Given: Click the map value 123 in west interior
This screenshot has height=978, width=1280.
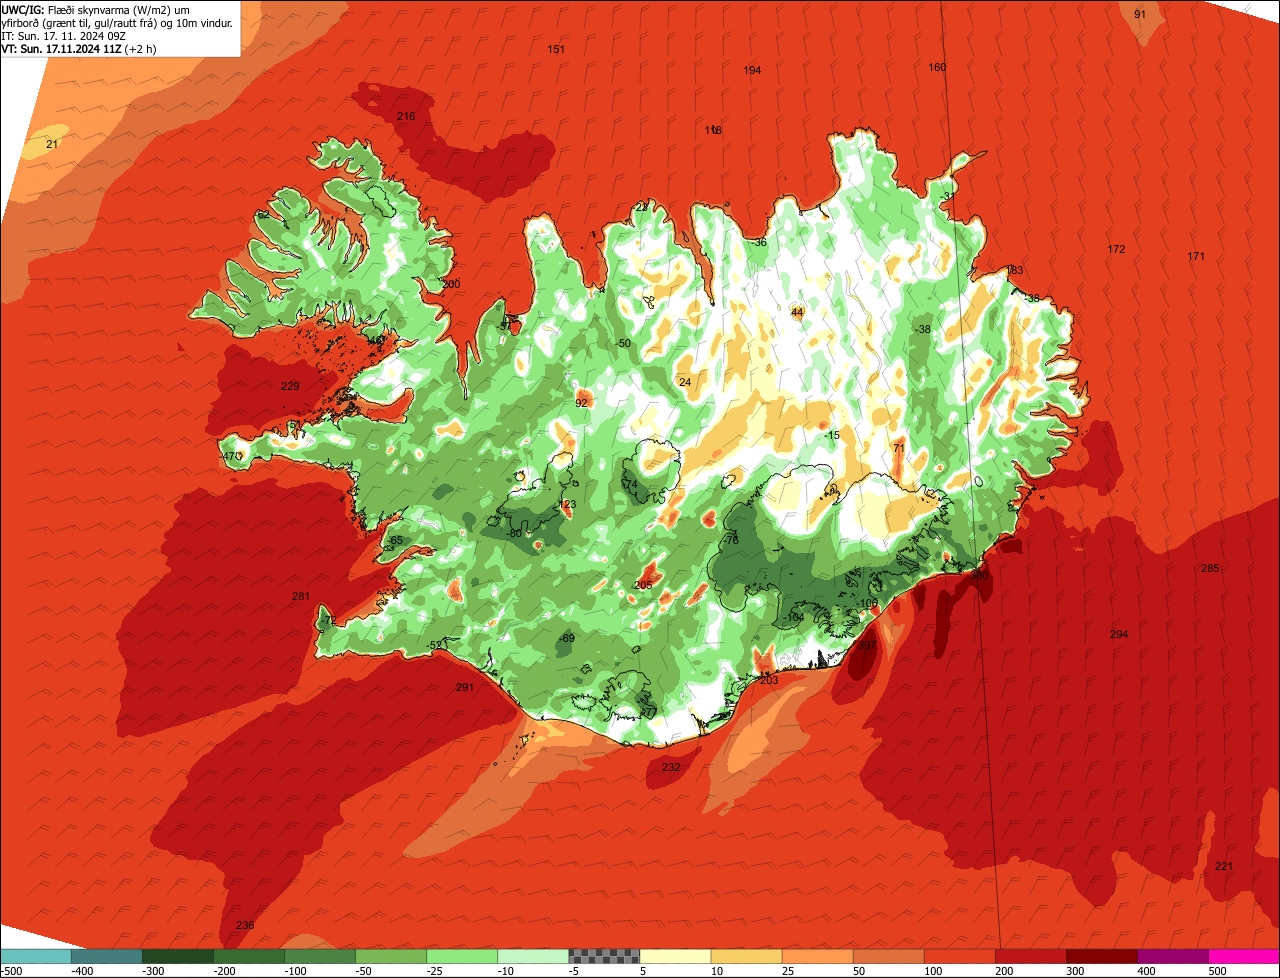Looking at the screenshot, I should point(568,505).
